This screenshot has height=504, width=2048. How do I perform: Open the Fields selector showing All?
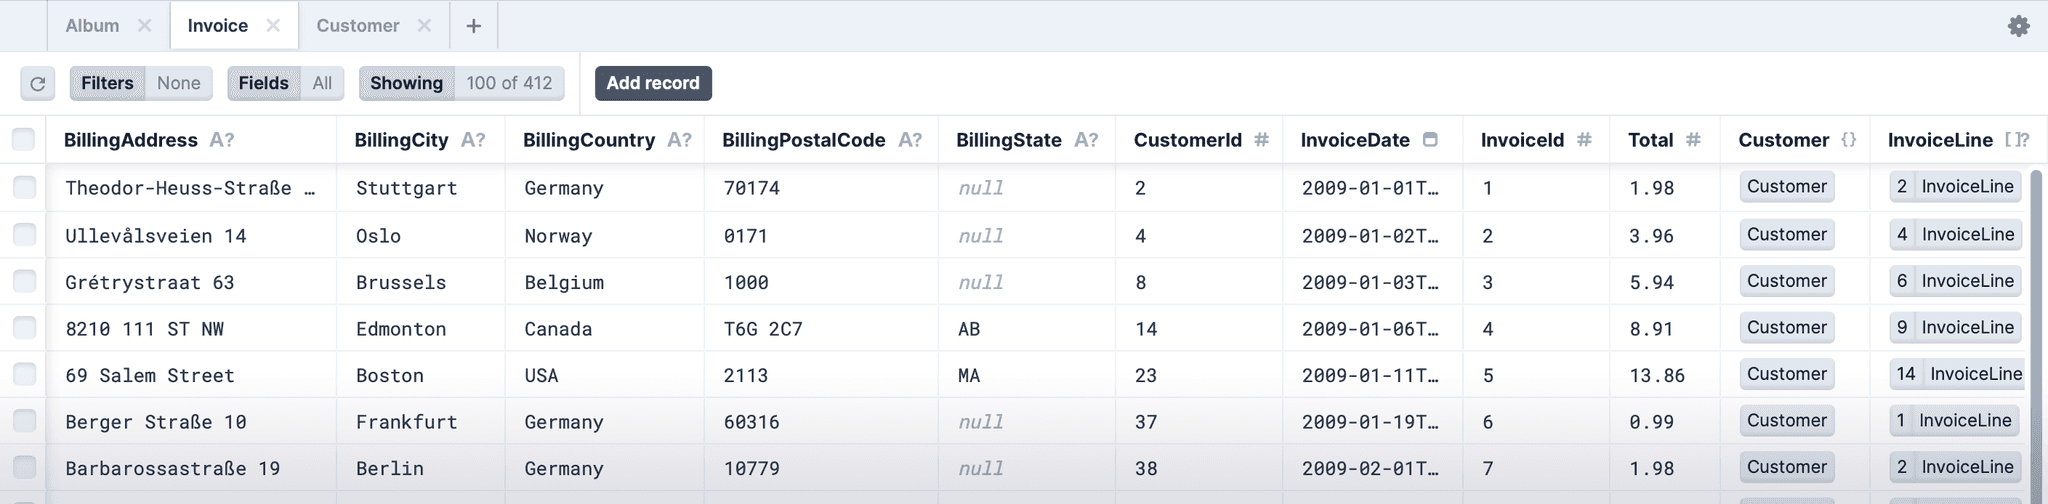pyautogui.click(x=285, y=83)
